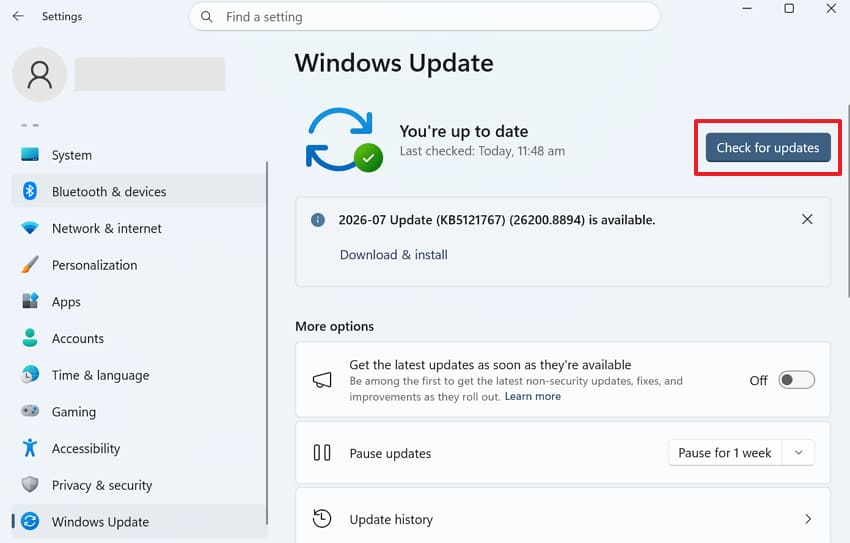The height and width of the screenshot is (543, 850).
Task: Click the Update history clock icon
Action: tap(322, 519)
